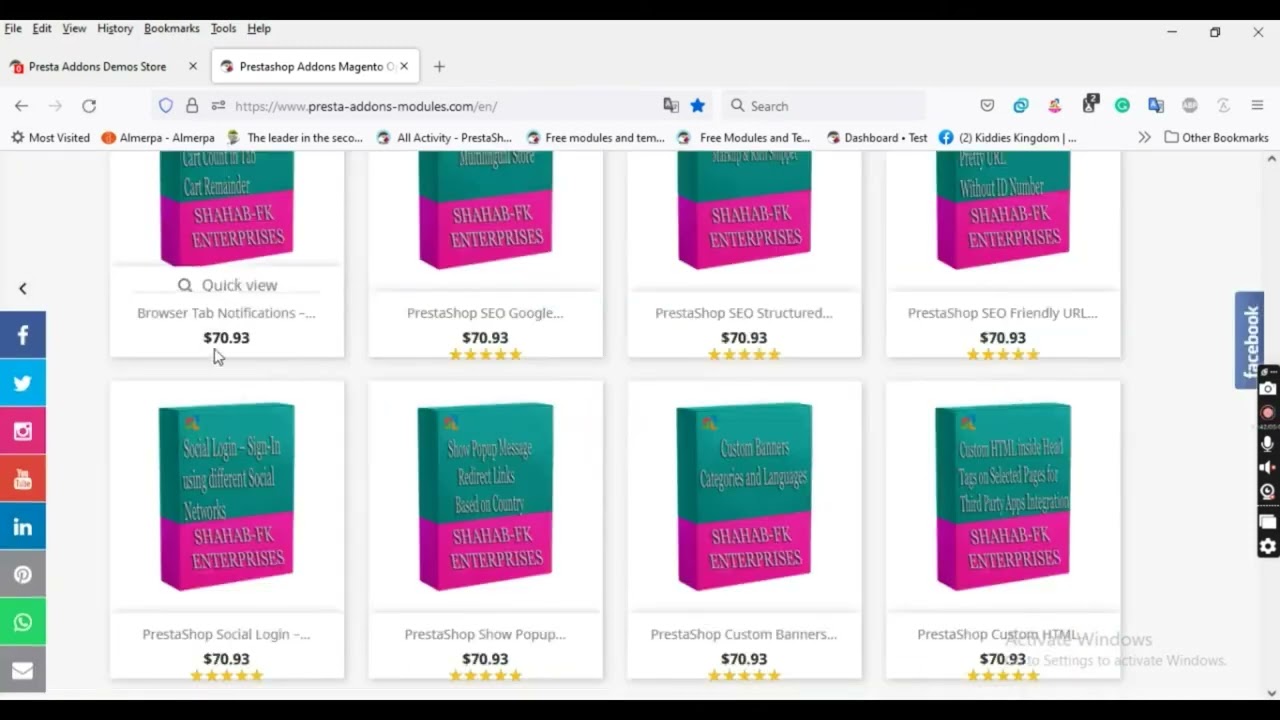The image size is (1280, 720).
Task: Click Show Popup Message product image
Action: 485,496
